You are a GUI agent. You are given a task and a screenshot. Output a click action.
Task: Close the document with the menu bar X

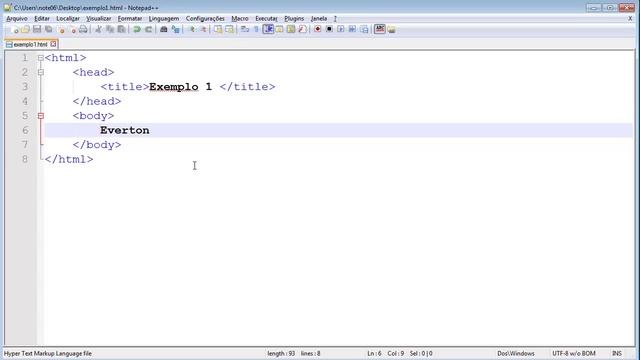pyautogui.click(x=630, y=19)
